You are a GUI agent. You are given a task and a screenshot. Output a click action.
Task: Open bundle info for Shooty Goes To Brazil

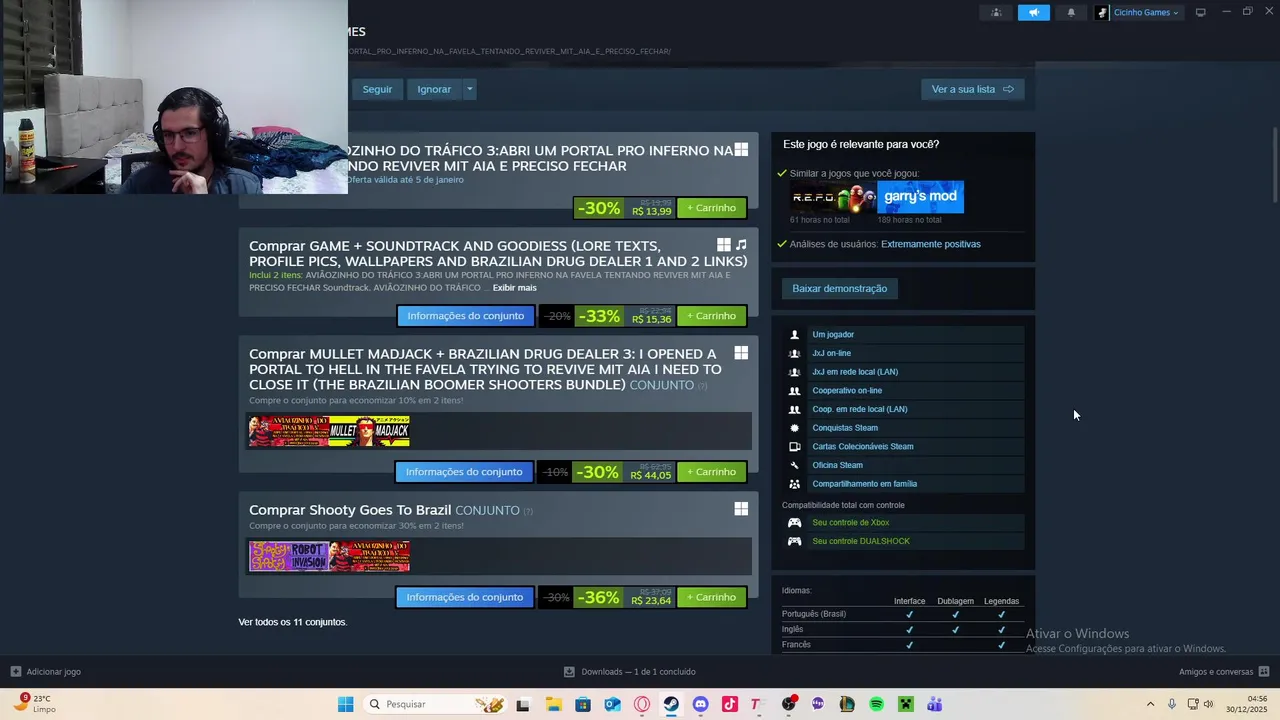(x=464, y=597)
